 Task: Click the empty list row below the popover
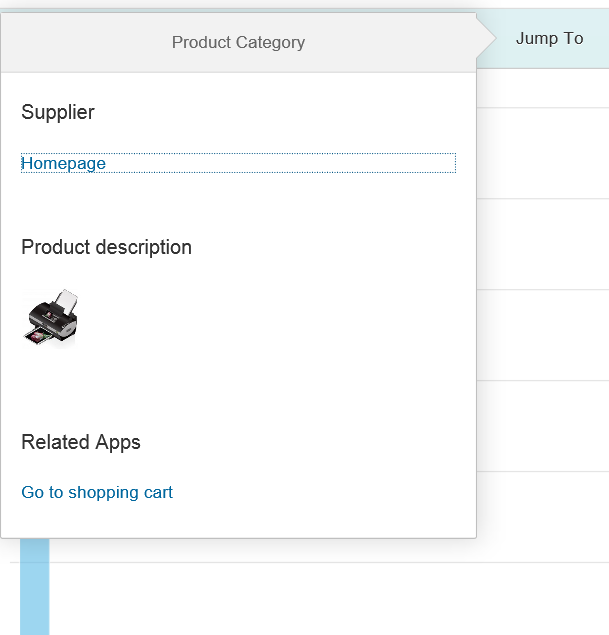pyautogui.click(x=320, y=600)
